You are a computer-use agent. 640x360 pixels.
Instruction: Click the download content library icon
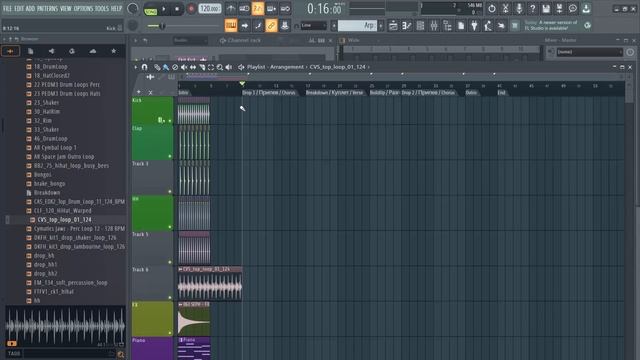[x=586, y=9]
